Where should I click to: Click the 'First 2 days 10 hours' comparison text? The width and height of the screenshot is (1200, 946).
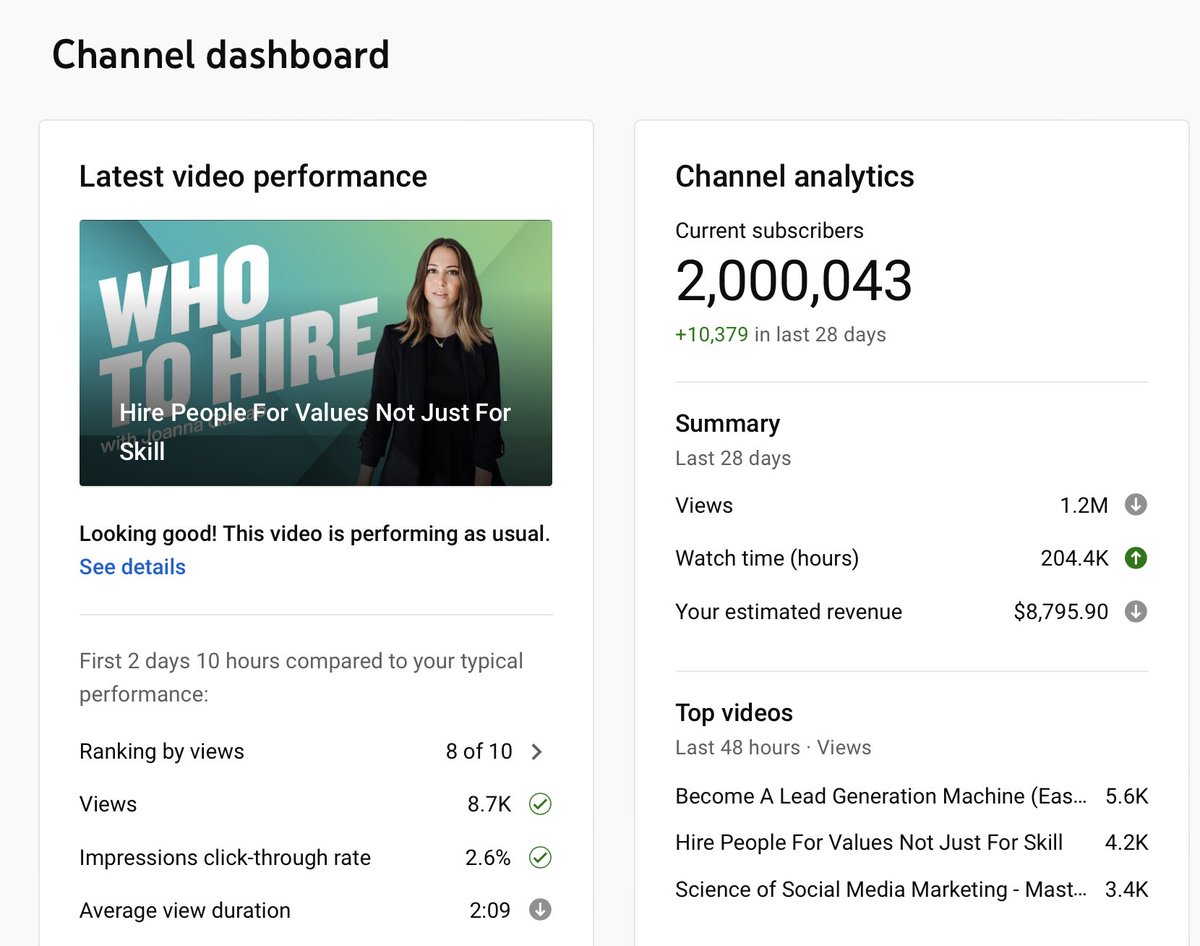coord(301,677)
